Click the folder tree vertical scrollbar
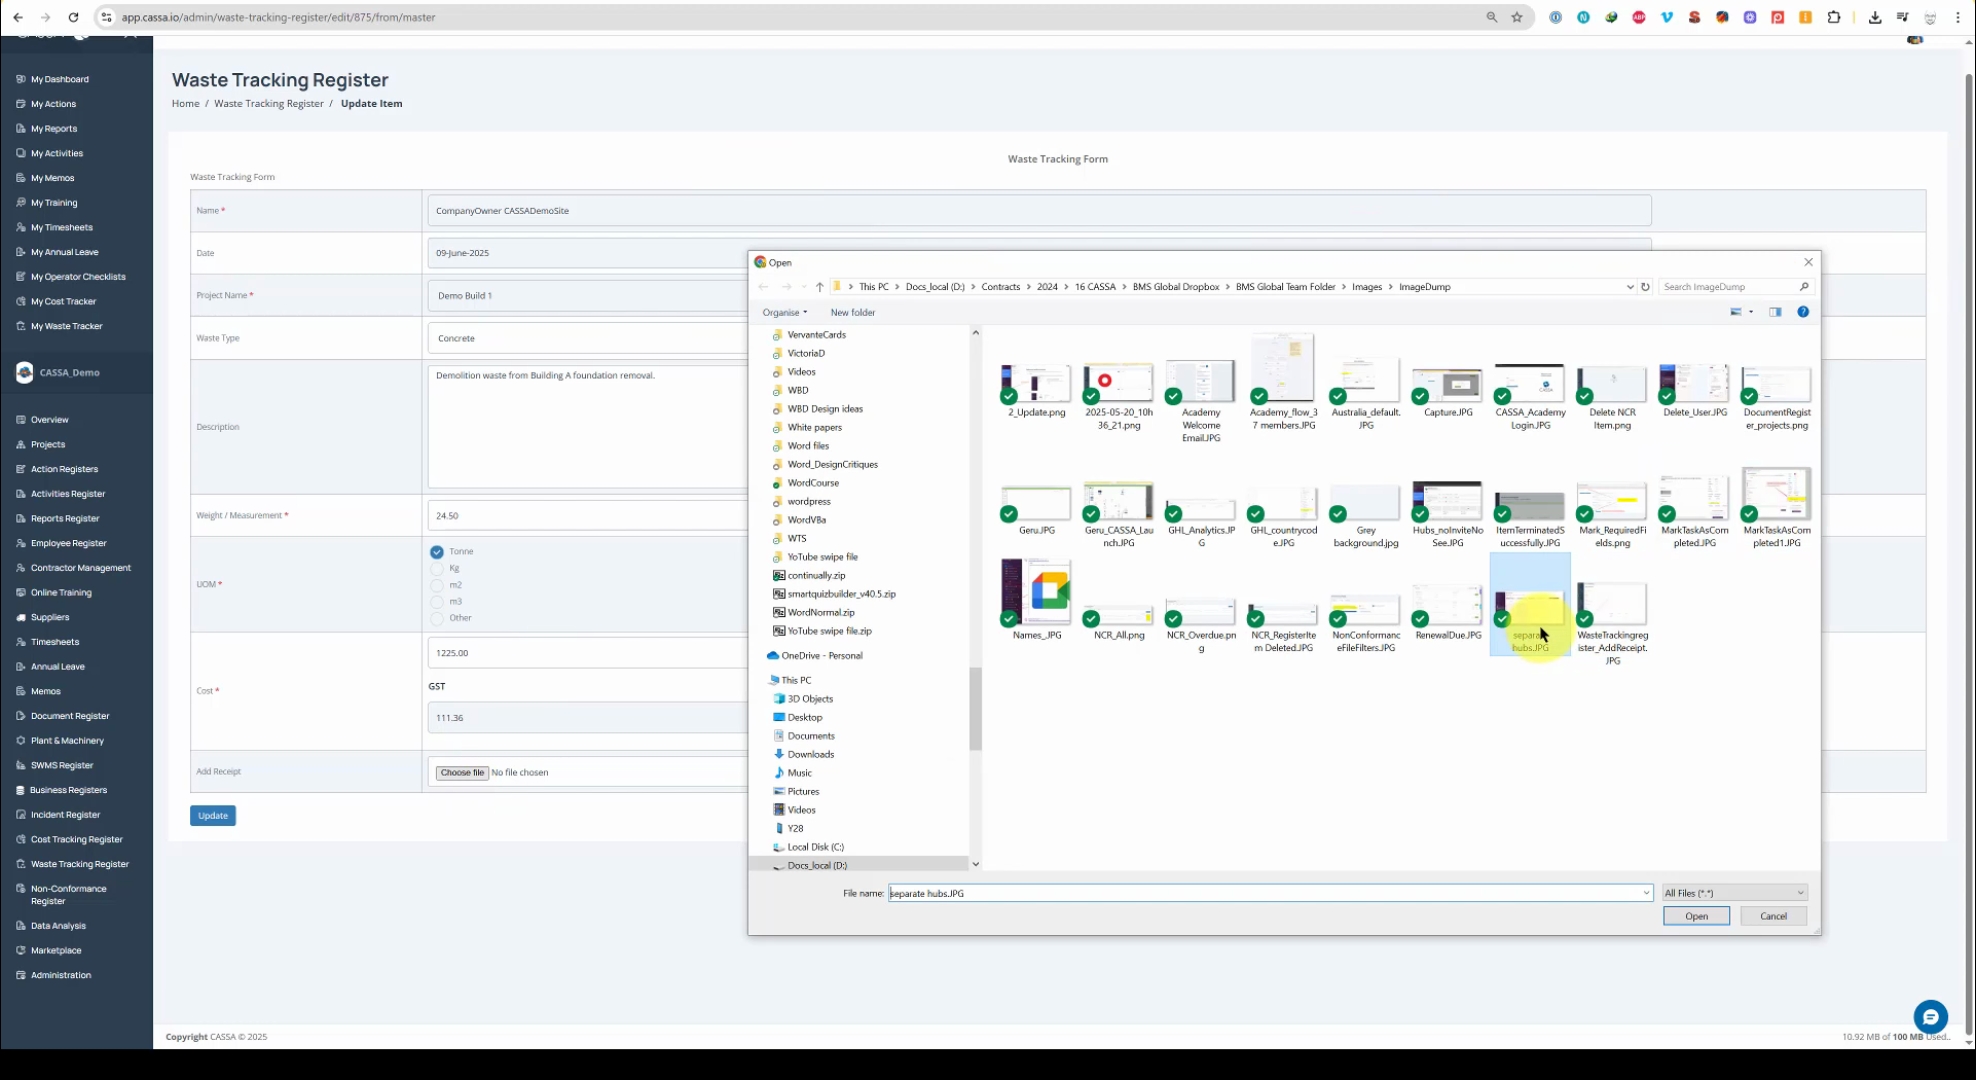 (975, 707)
